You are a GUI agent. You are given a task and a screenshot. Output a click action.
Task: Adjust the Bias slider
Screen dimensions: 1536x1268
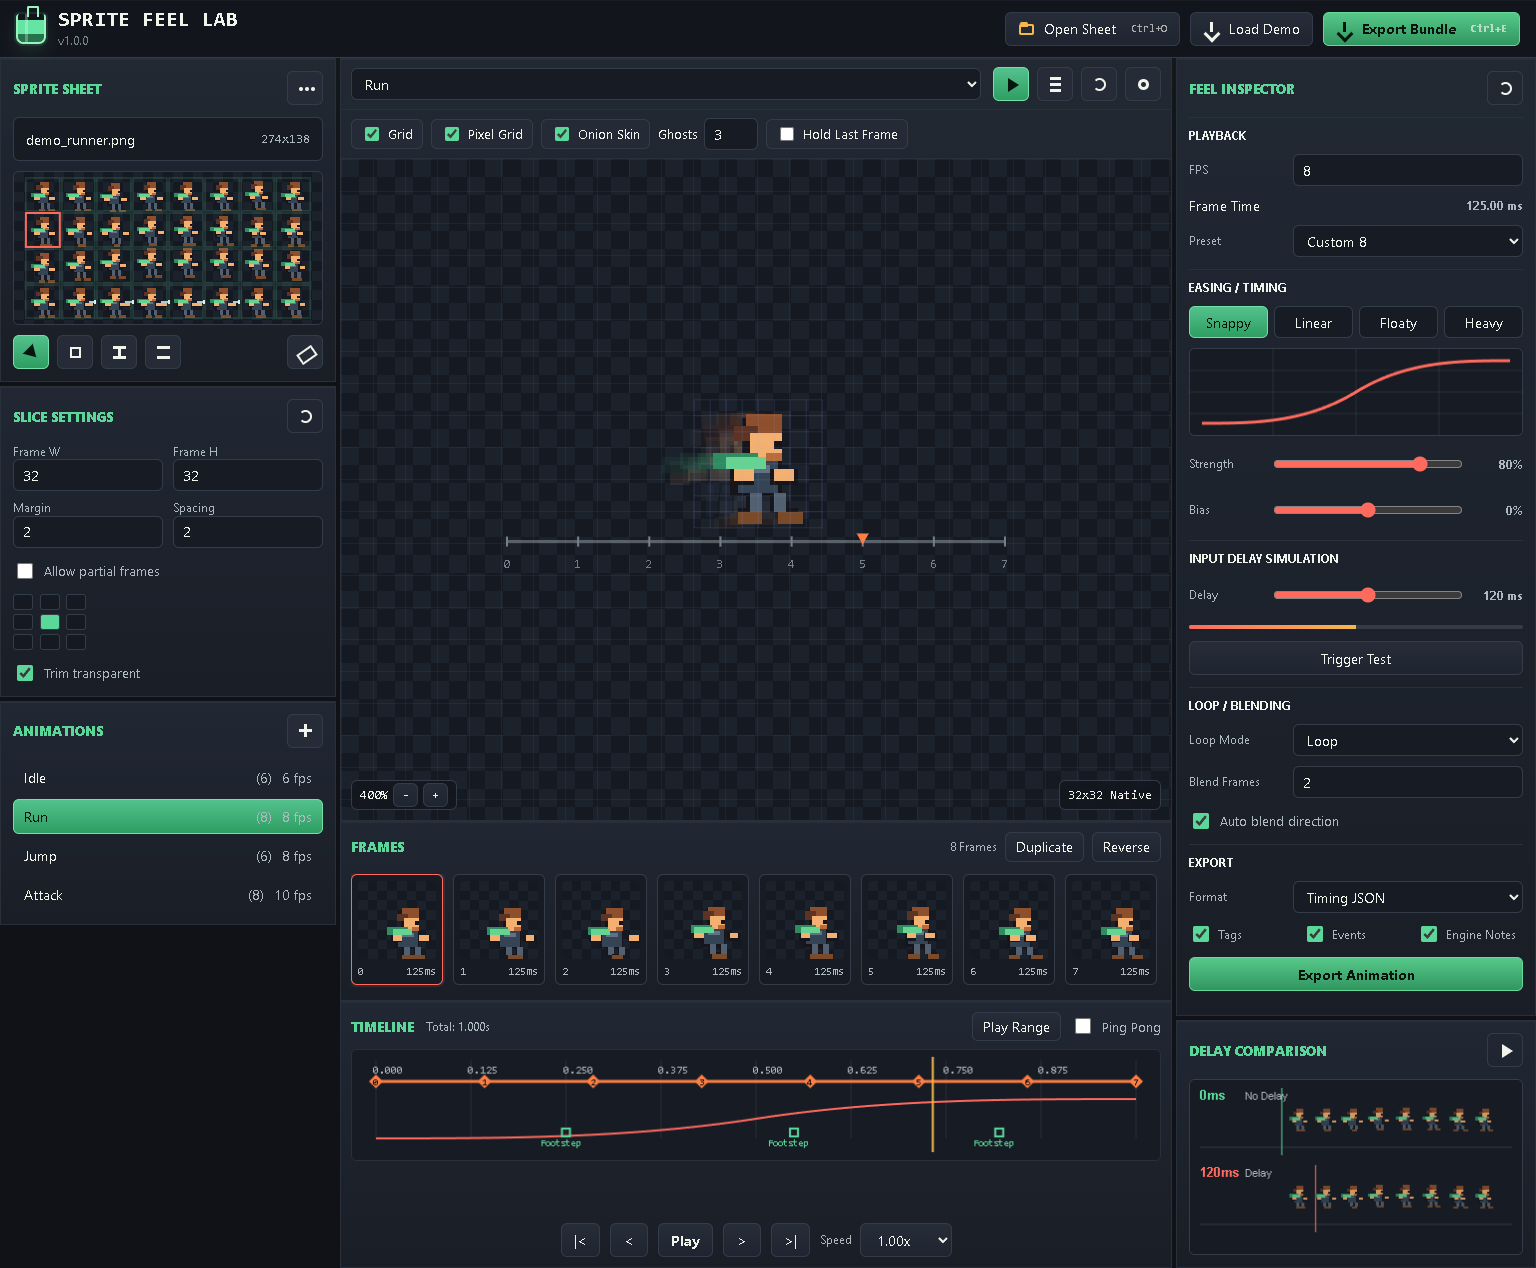coord(1367,510)
